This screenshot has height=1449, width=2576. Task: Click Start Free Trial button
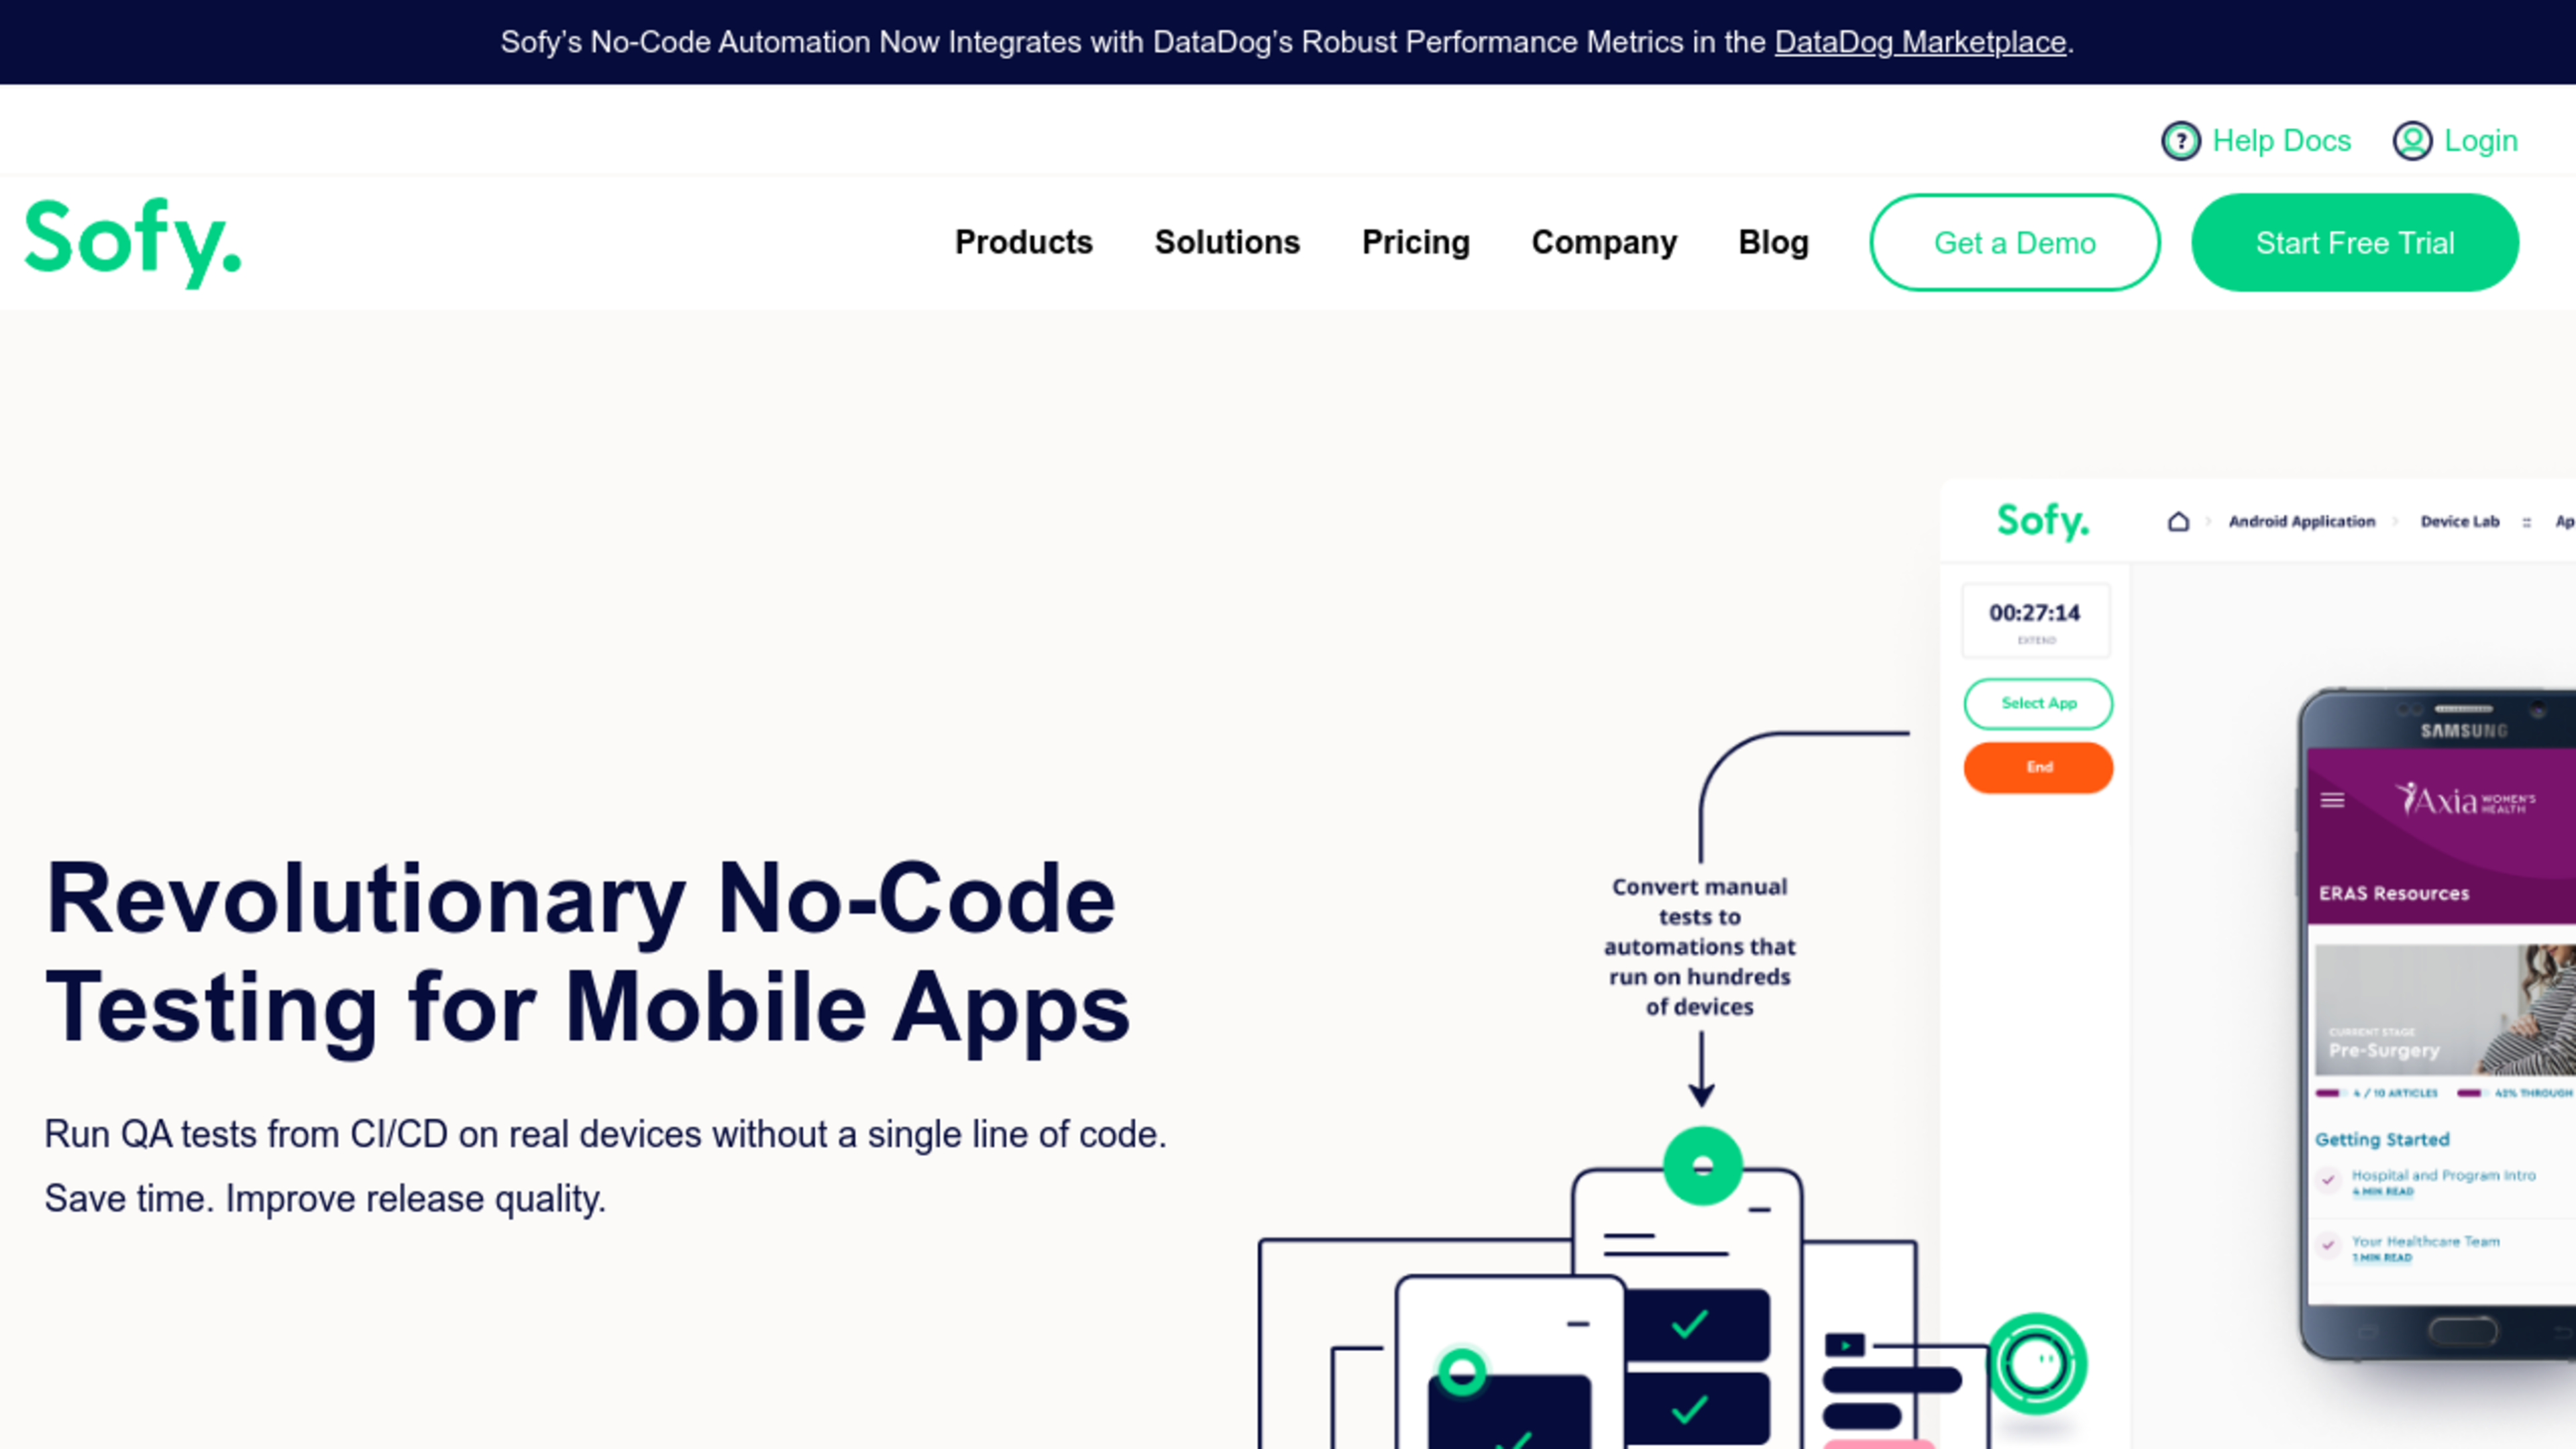click(x=2354, y=242)
